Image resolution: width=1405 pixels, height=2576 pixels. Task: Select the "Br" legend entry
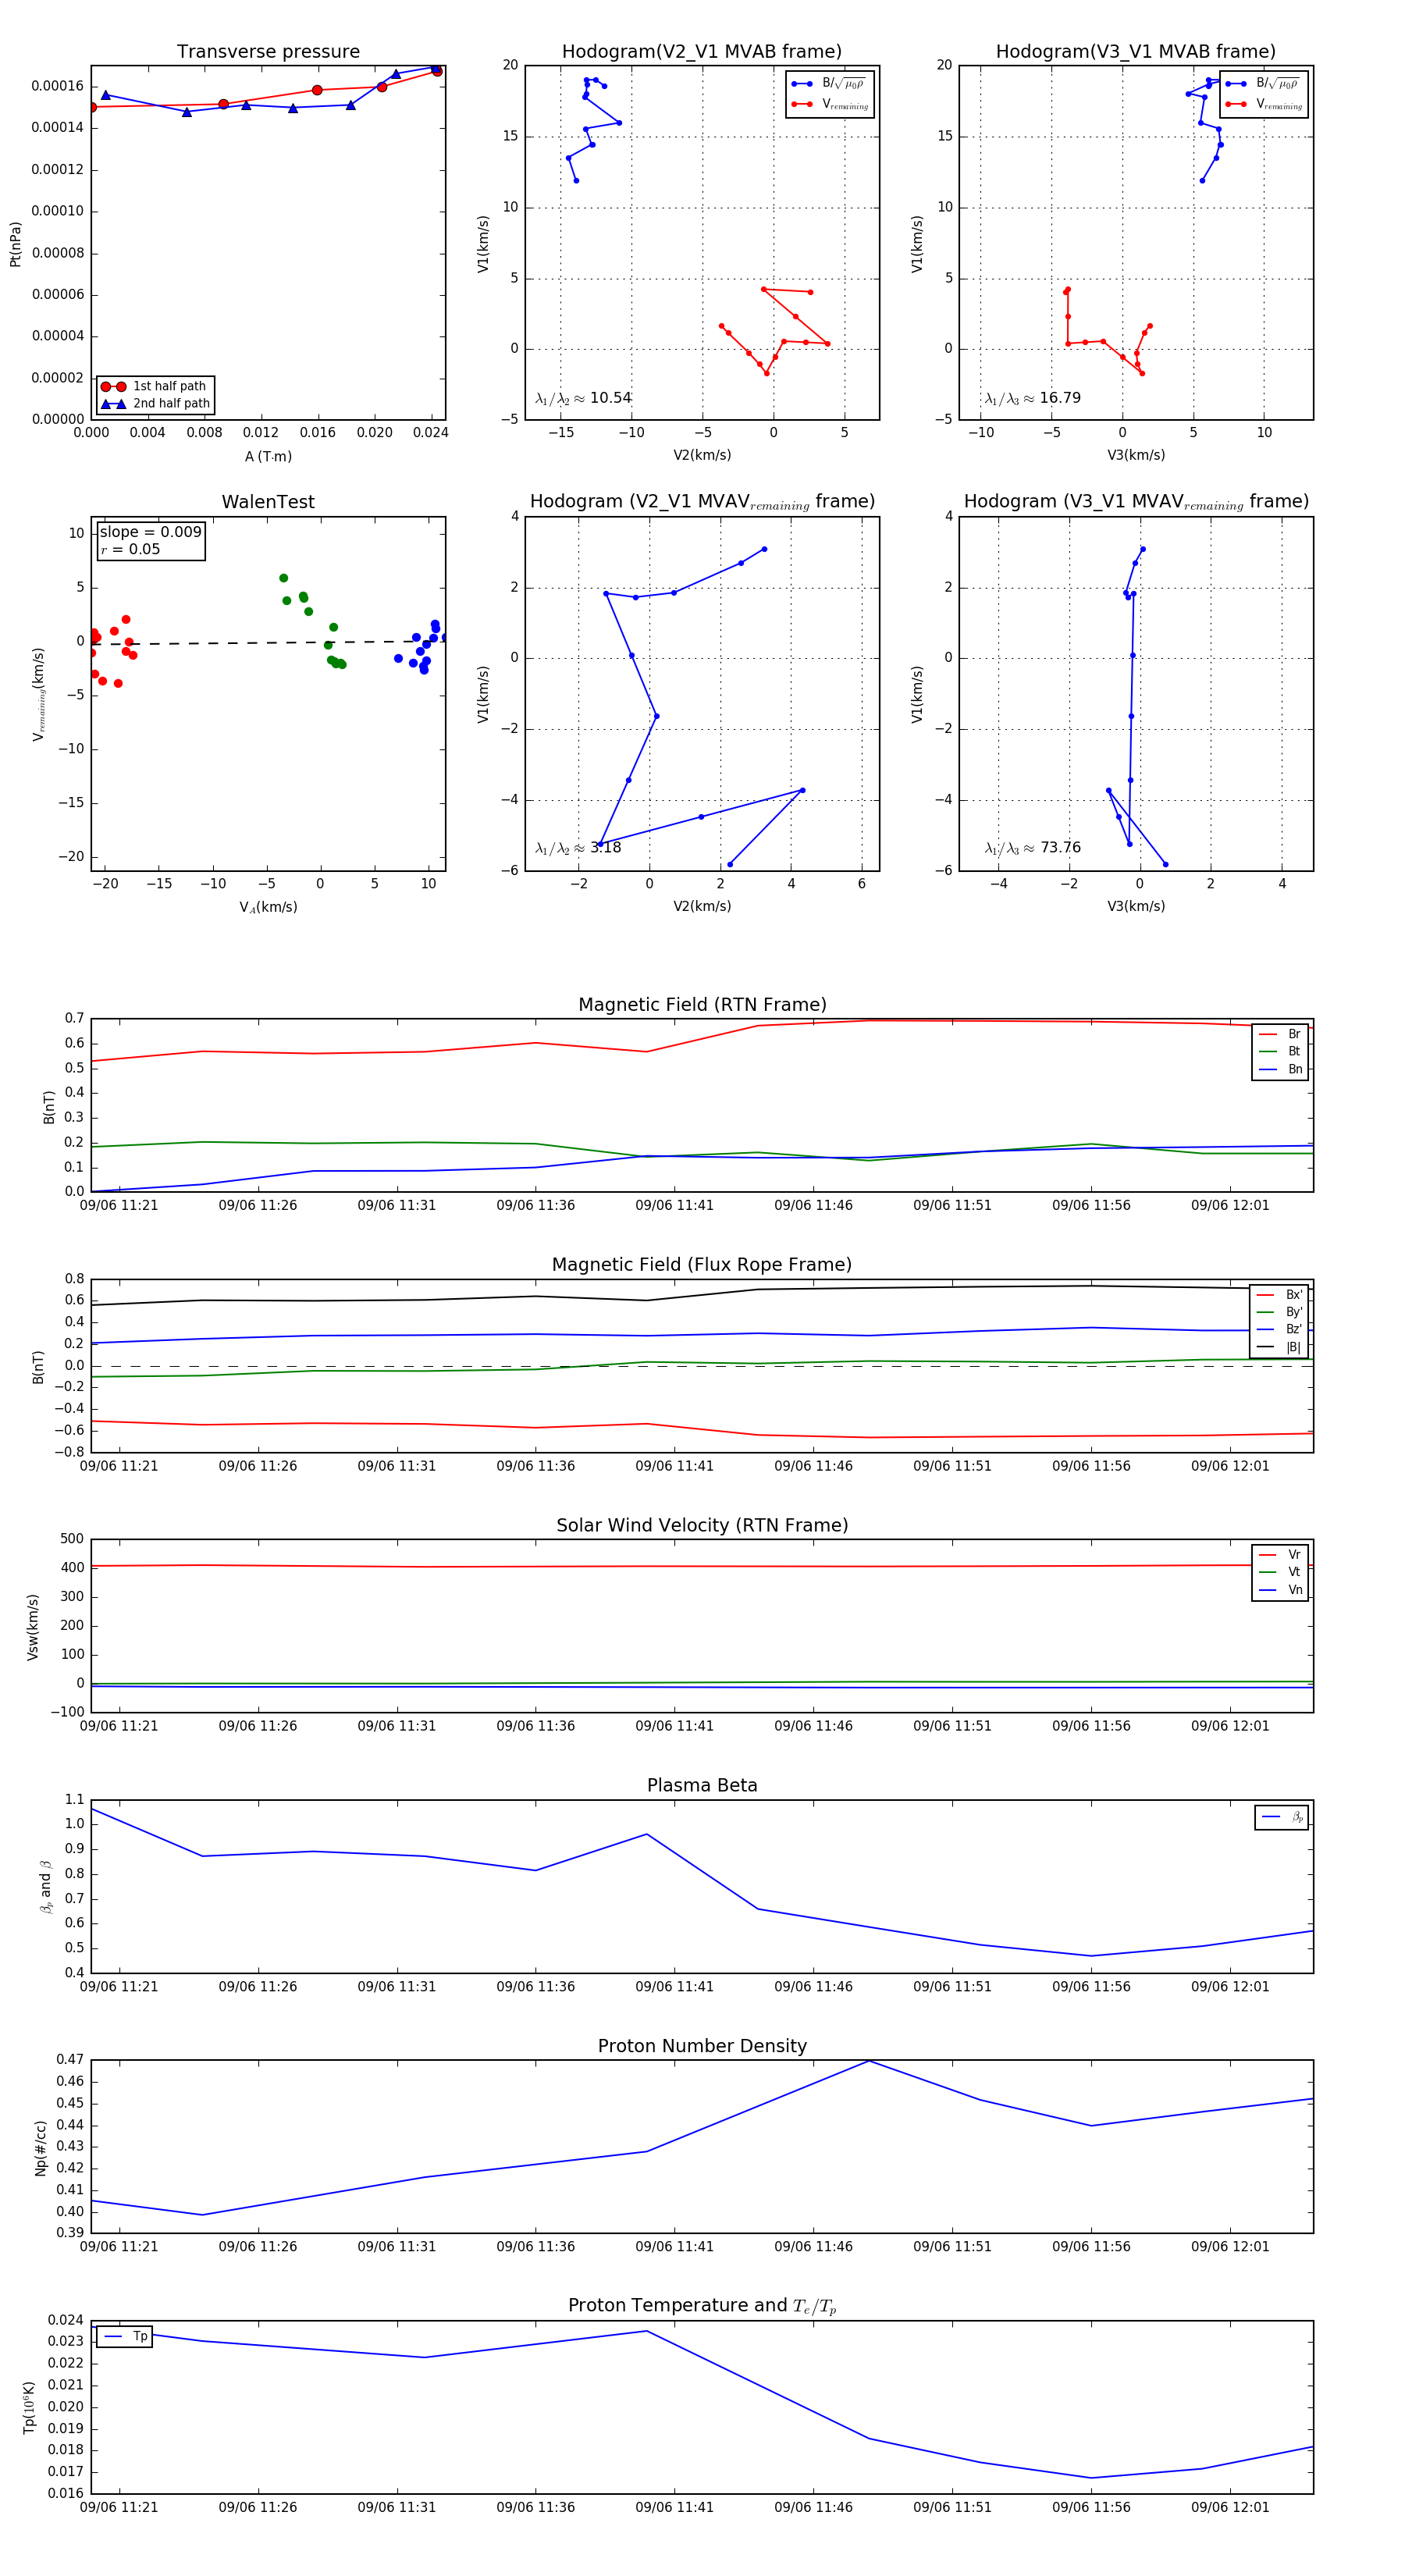tap(1280, 1034)
